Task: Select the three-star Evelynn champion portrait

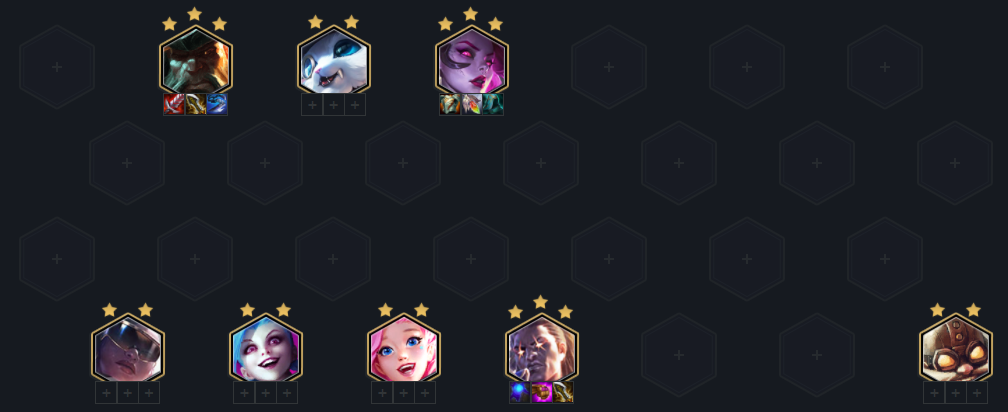Action: pyautogui.click(x=471, y=62)
